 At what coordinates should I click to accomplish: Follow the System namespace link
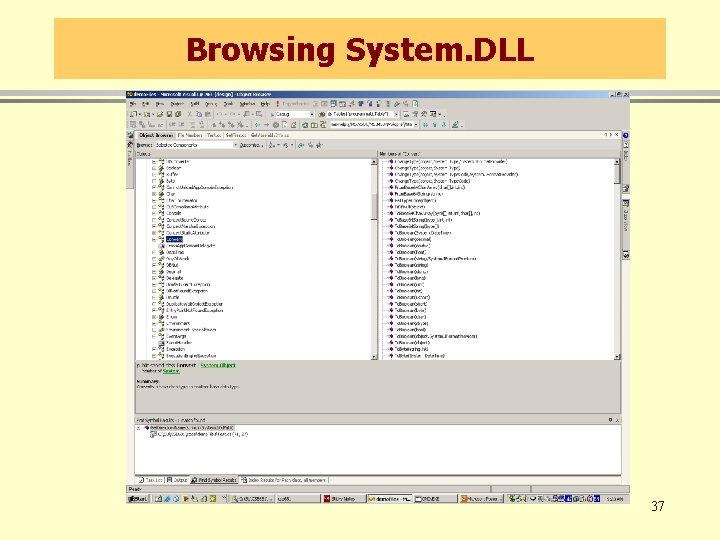tap(171, 371)
